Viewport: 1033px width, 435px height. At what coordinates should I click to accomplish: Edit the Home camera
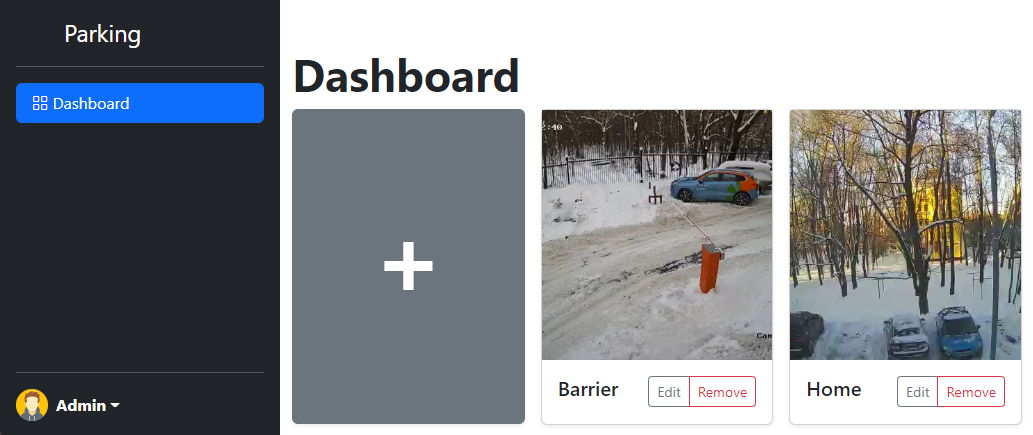[917, 392]
